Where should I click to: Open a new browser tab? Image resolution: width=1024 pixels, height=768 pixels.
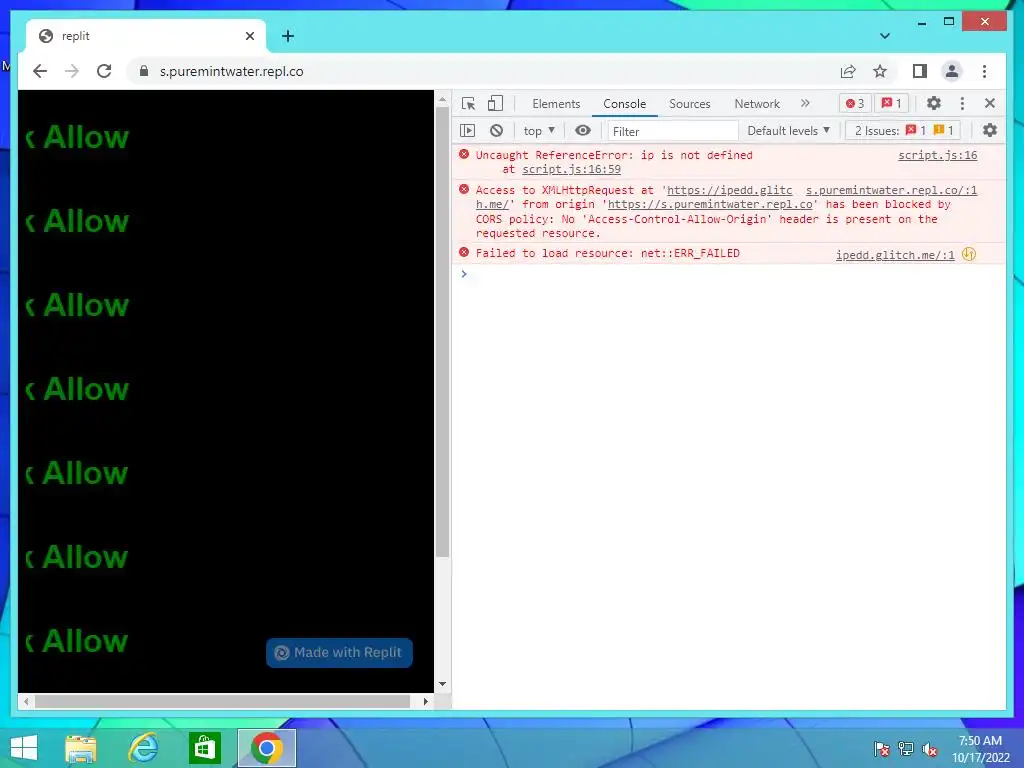pos(288,36)
